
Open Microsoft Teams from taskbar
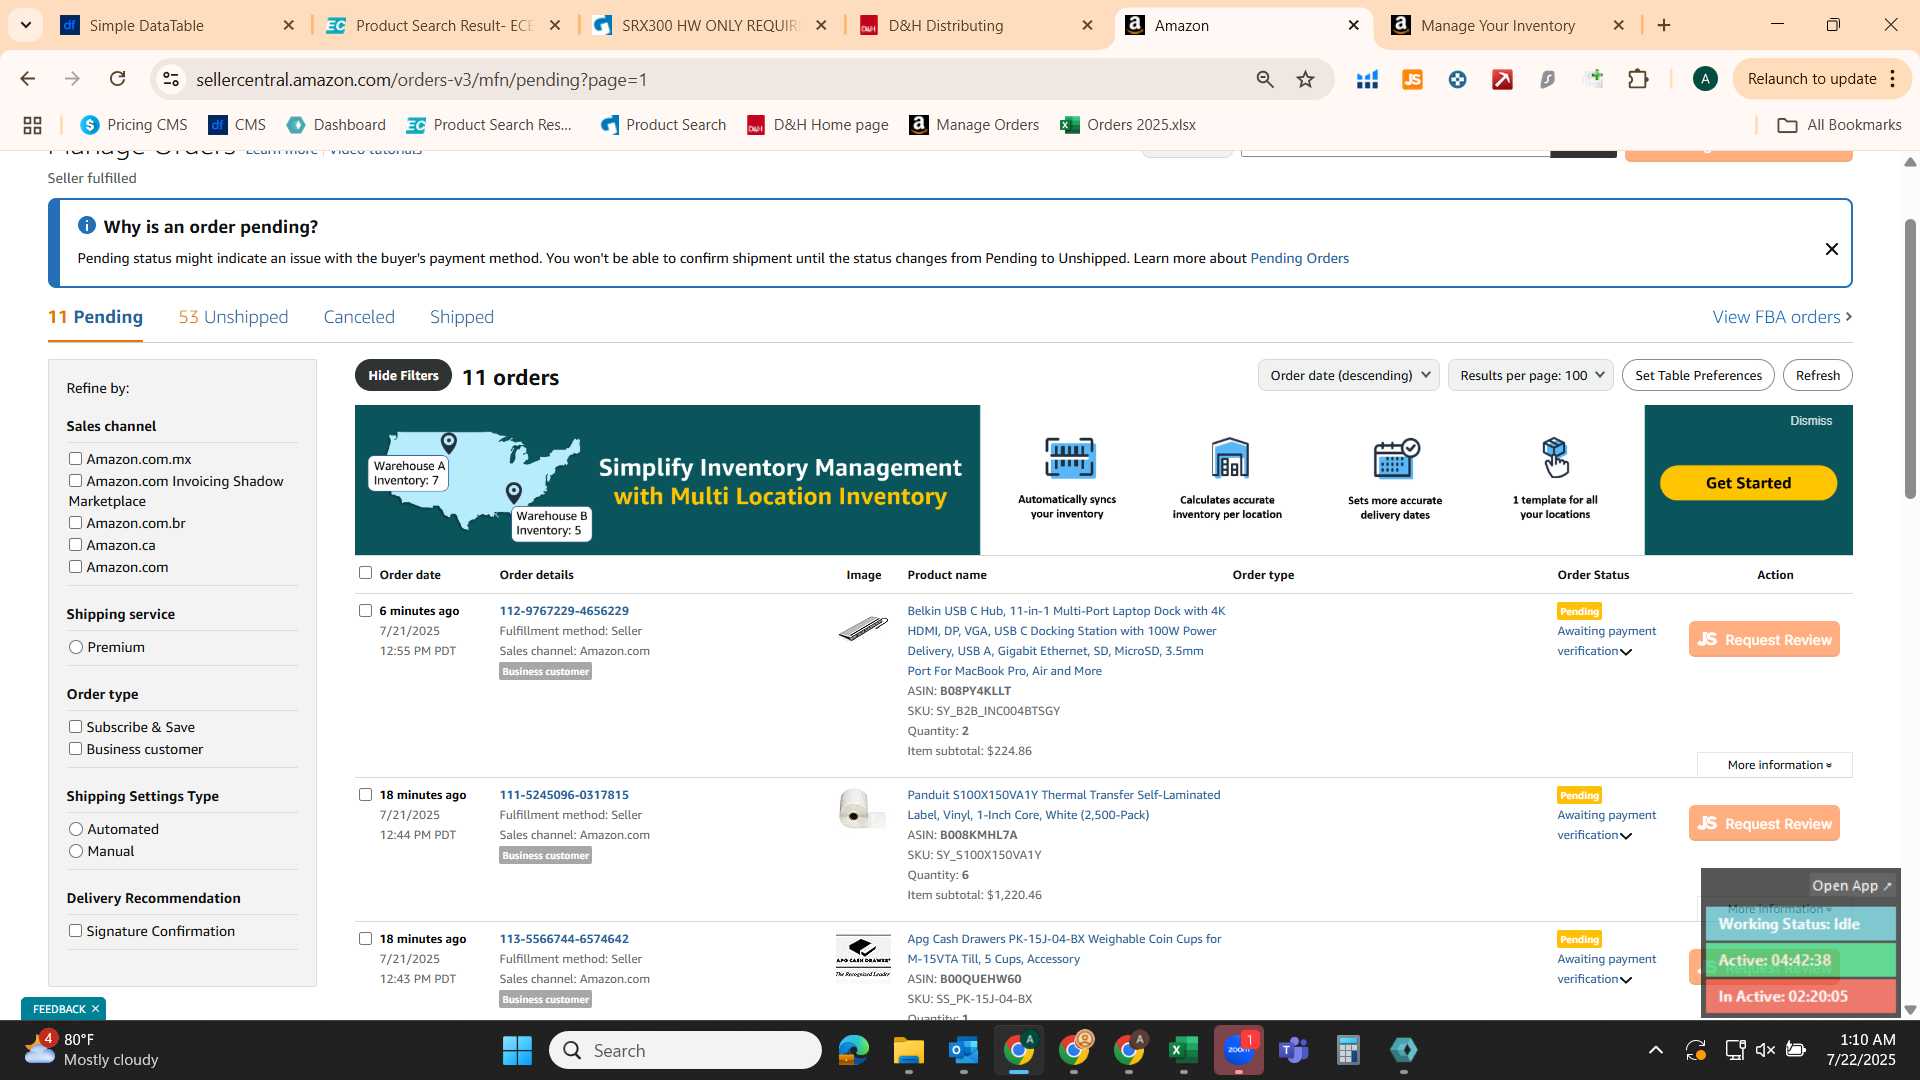click(x=1293, y=1050)
